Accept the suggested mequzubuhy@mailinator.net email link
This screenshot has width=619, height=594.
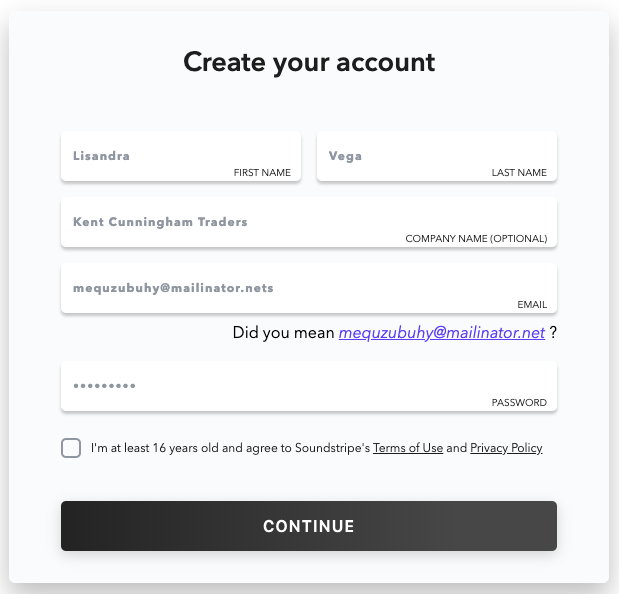442,333
